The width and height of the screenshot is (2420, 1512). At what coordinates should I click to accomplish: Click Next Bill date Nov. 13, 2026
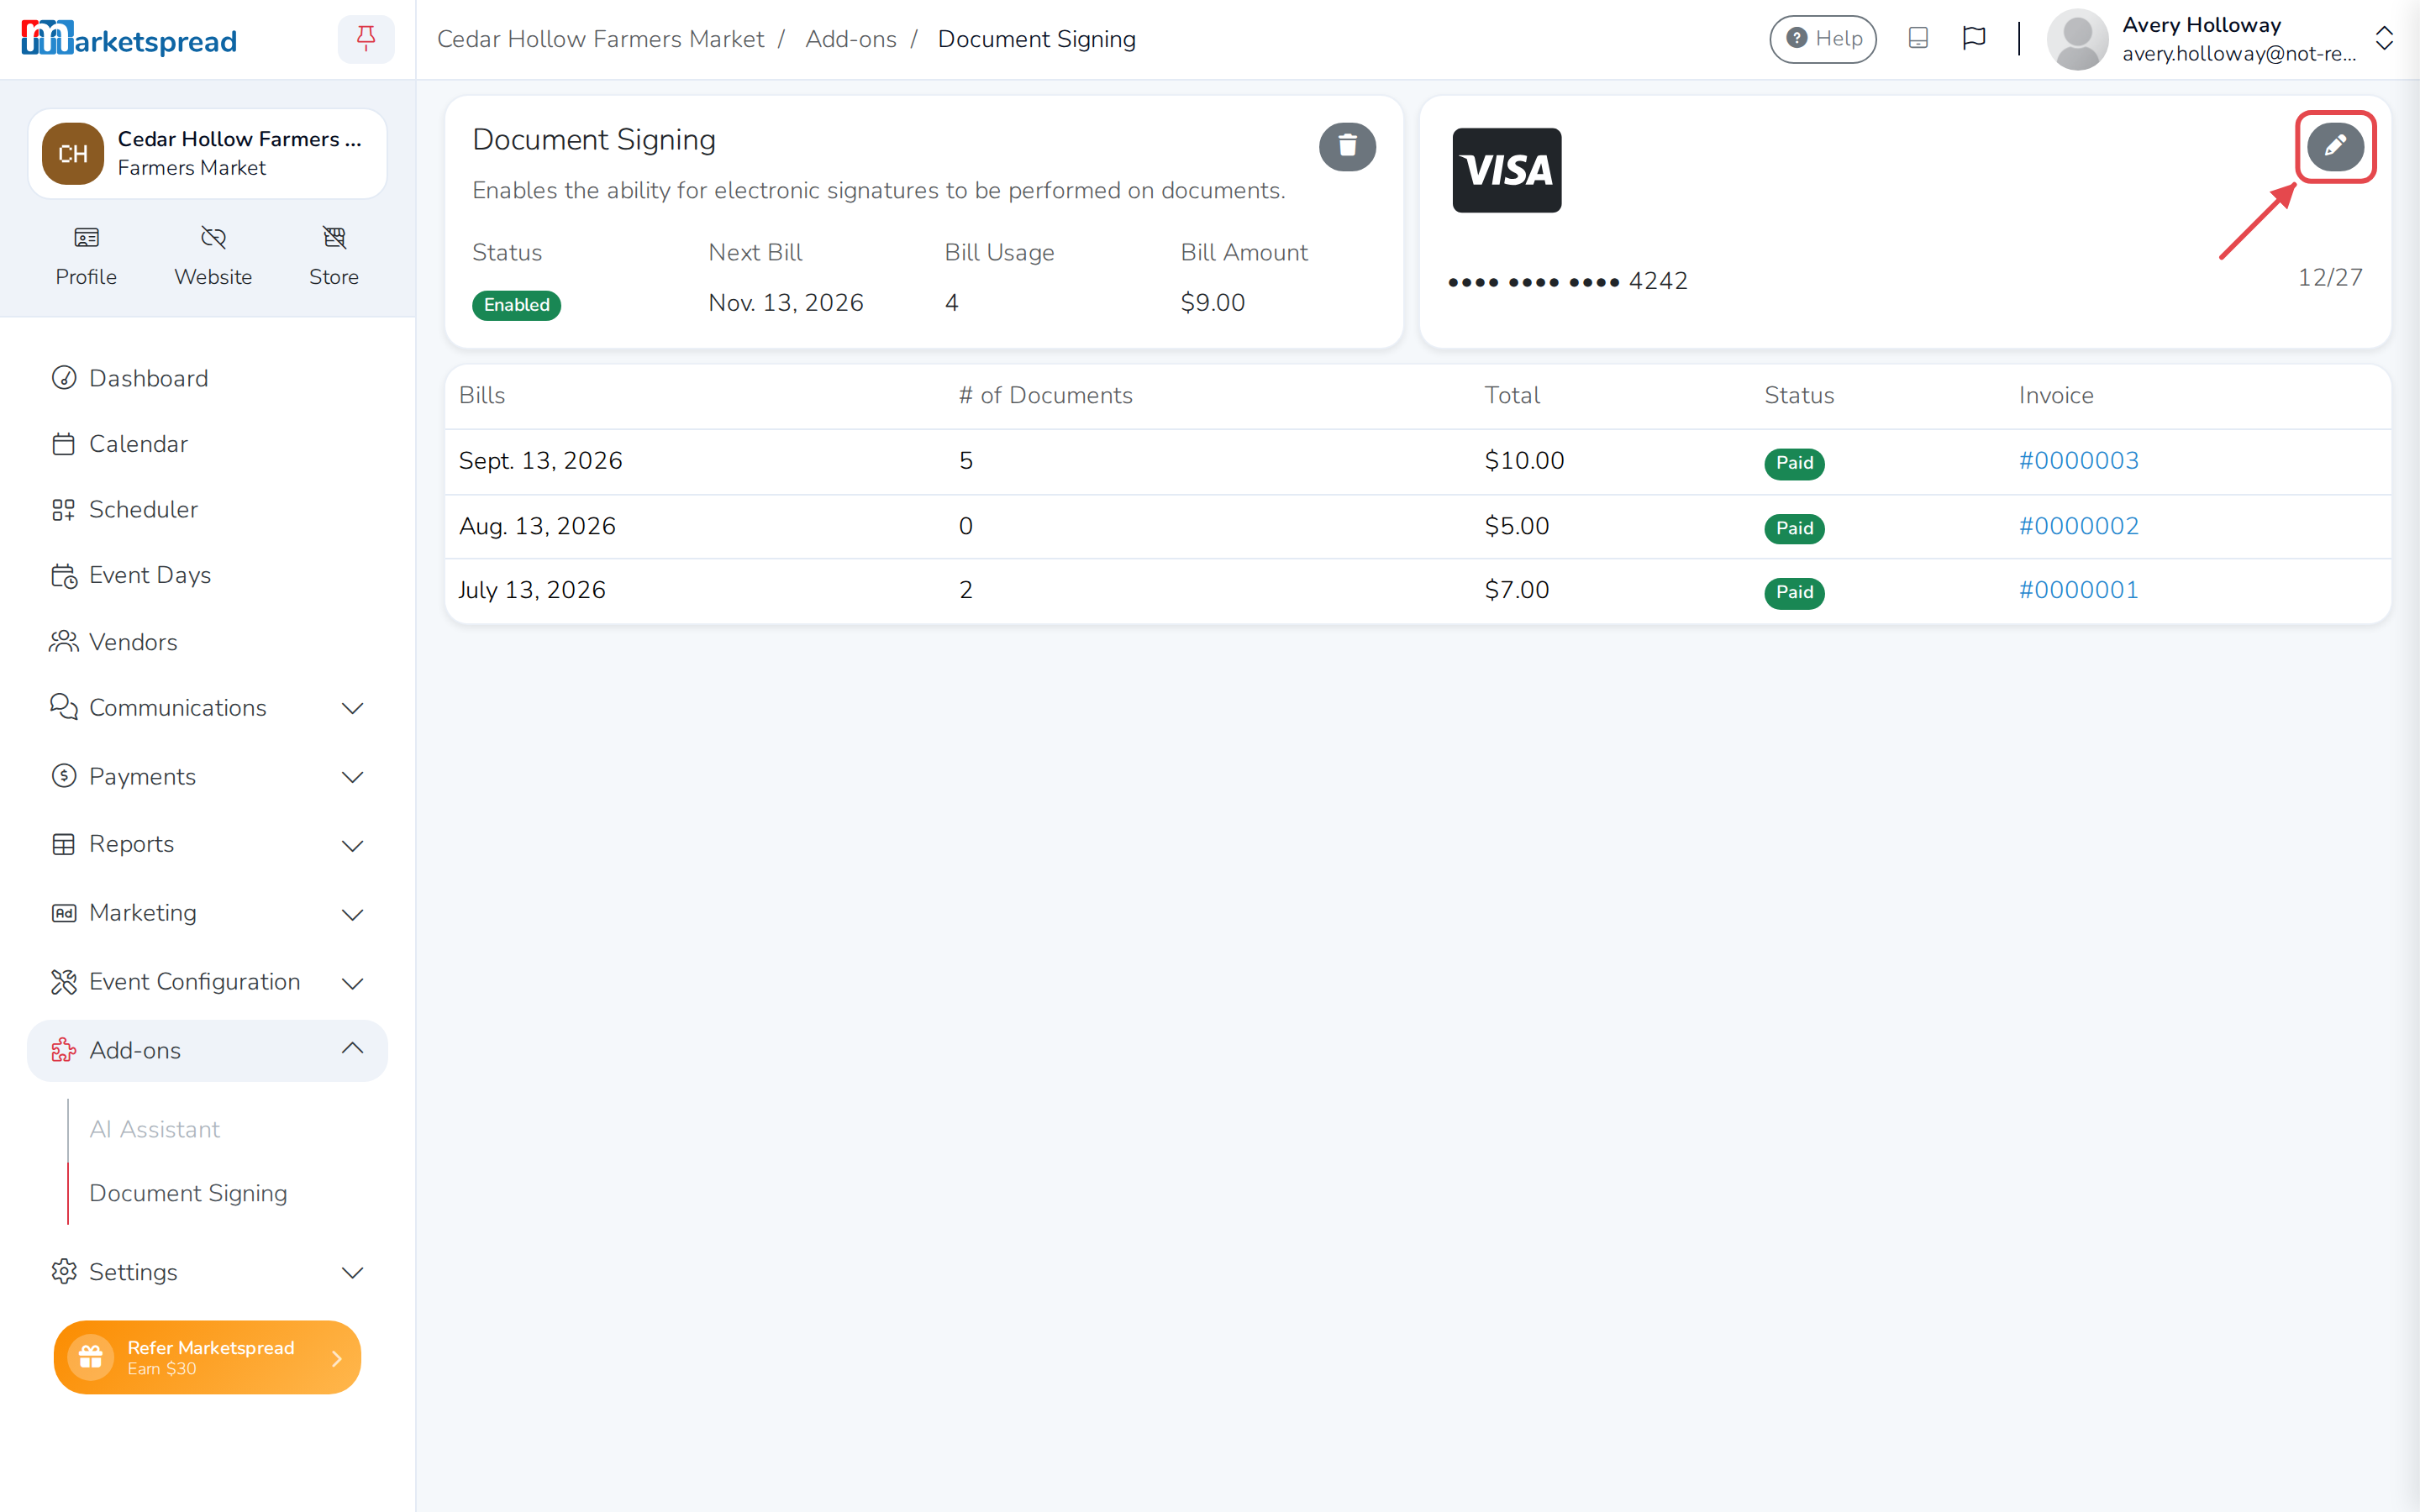(x=785, y=303)
